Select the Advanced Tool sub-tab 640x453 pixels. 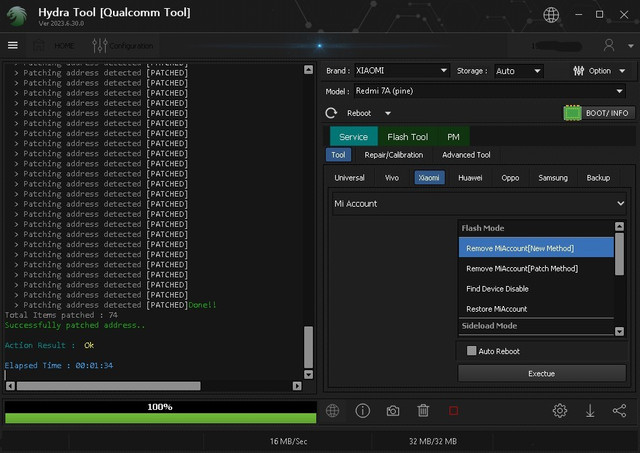[x=466, y=155]
